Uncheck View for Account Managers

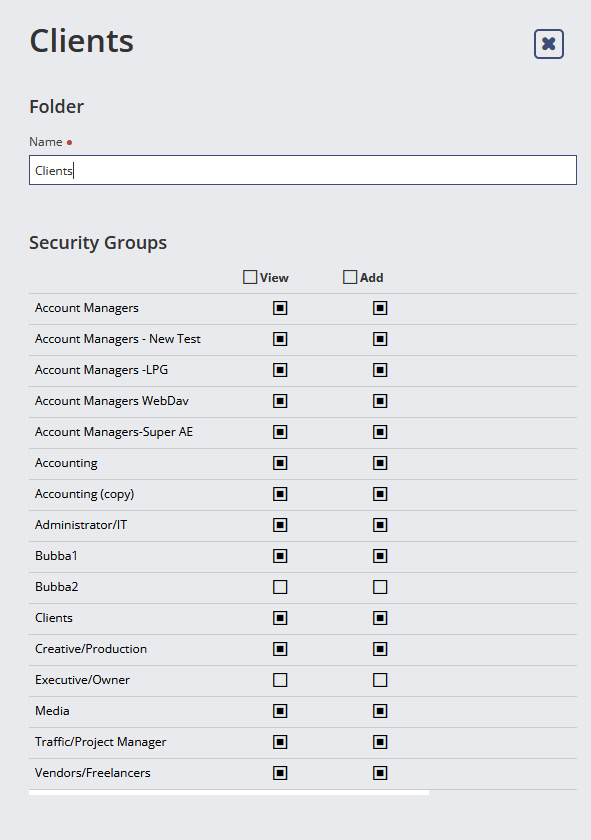(x=280, y=308)
